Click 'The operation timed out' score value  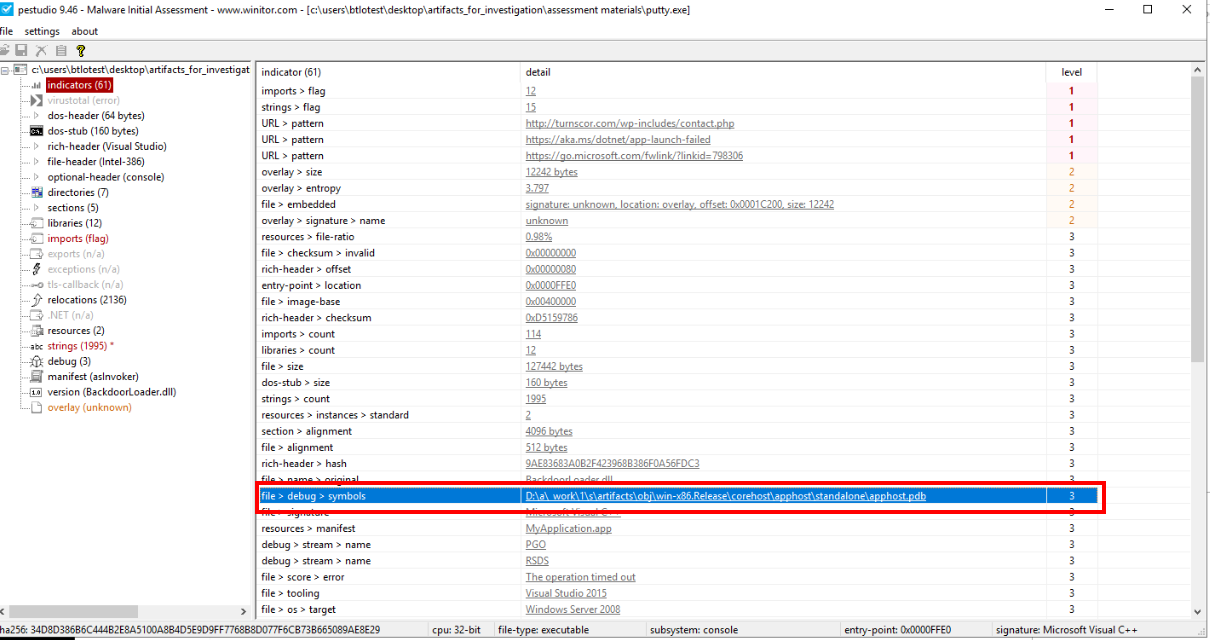click(581, 577)
